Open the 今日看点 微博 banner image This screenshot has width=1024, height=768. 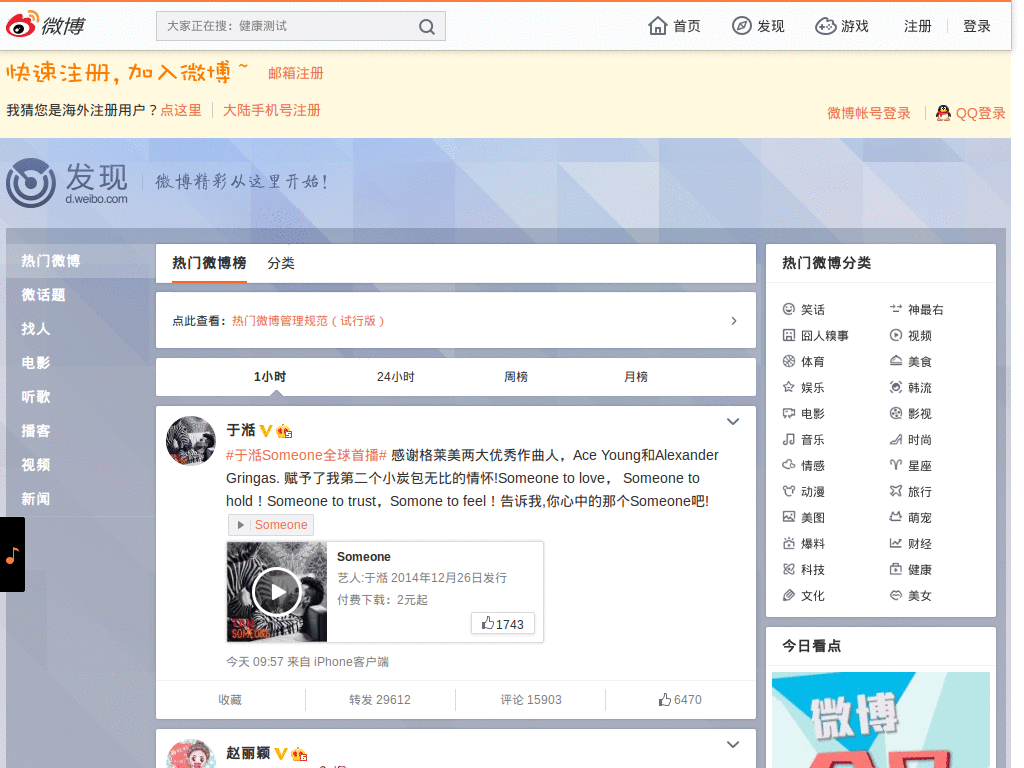point(880,720)
